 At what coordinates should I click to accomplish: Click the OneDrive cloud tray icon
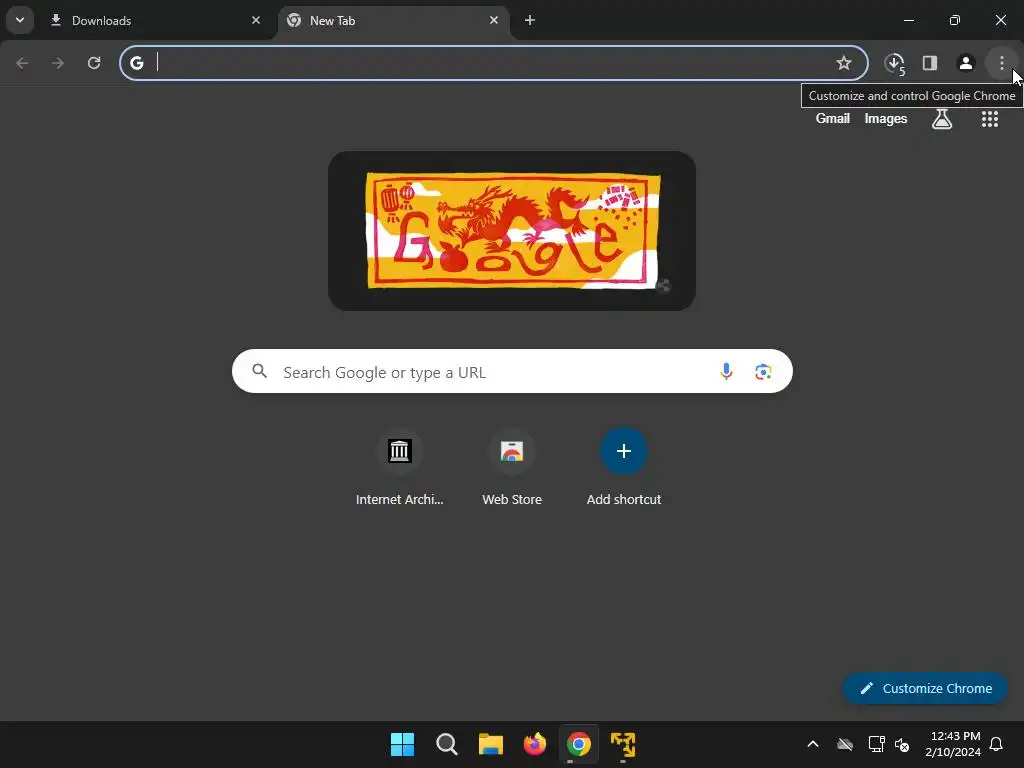pyautogui.click(x=845, y=744)
